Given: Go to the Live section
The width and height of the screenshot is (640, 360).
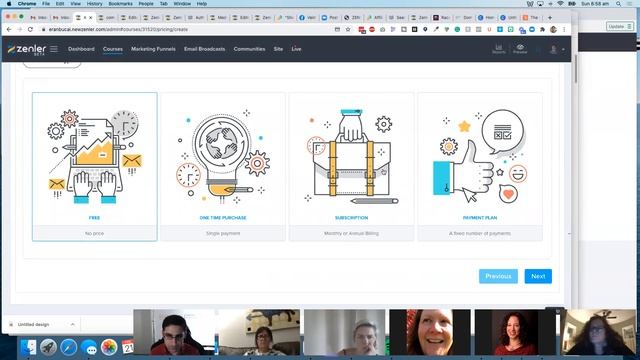Looking at the screenshot, I should [x=296, y=49].
